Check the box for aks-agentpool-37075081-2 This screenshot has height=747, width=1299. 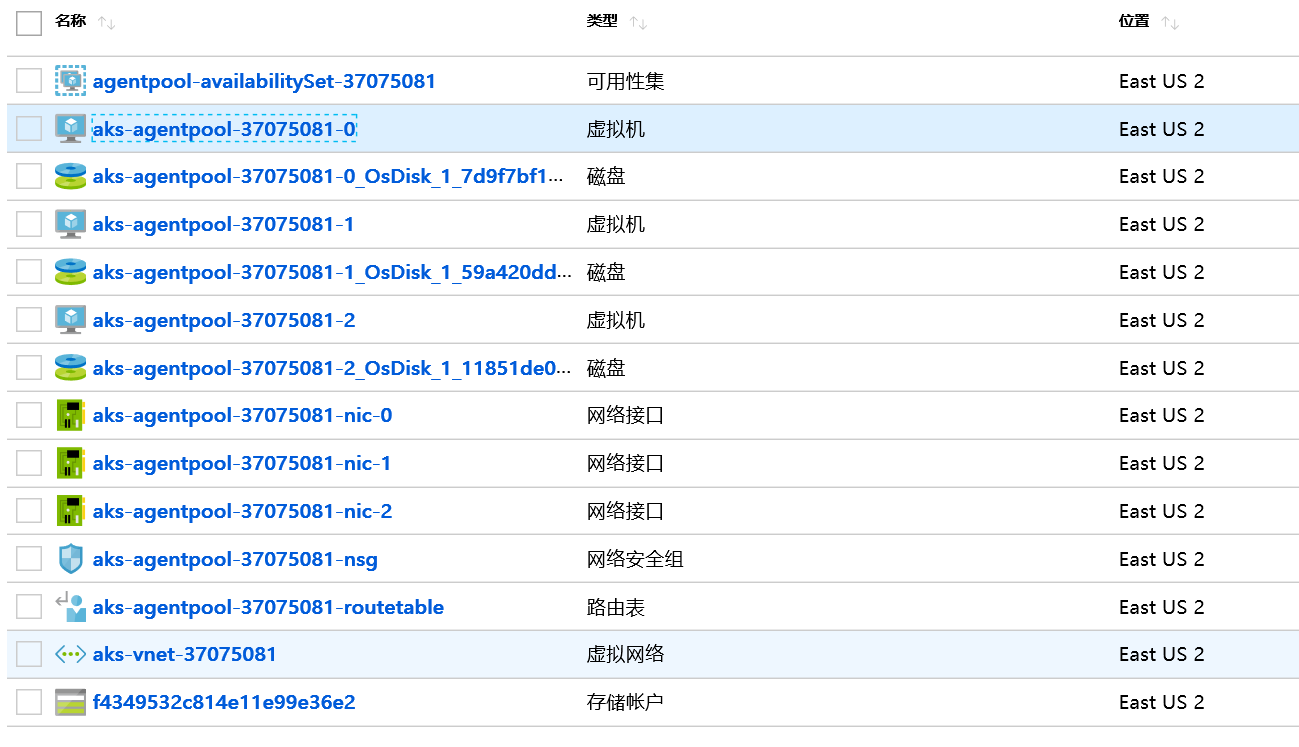(29, 320)
